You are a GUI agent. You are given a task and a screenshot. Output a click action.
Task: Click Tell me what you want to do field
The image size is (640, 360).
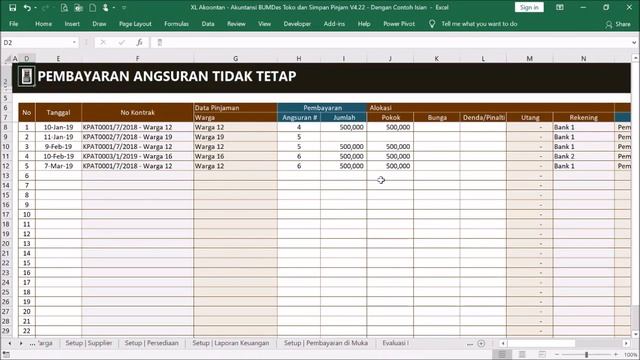point(479,24)
